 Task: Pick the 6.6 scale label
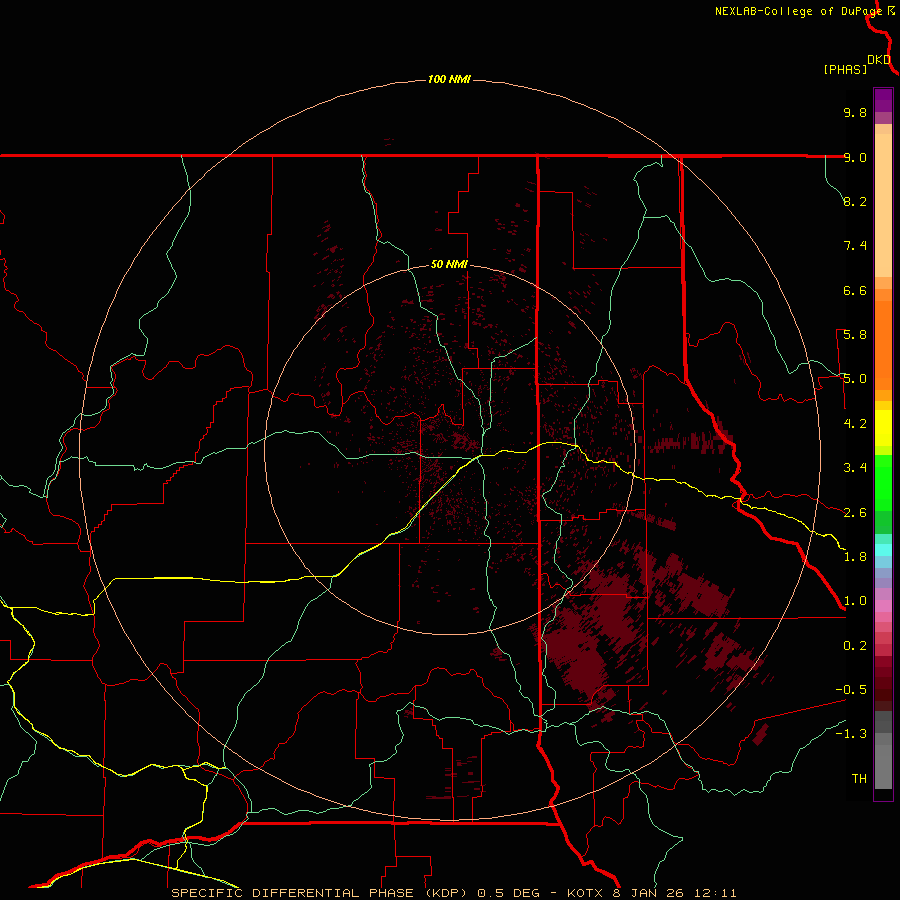coord(855,290)
